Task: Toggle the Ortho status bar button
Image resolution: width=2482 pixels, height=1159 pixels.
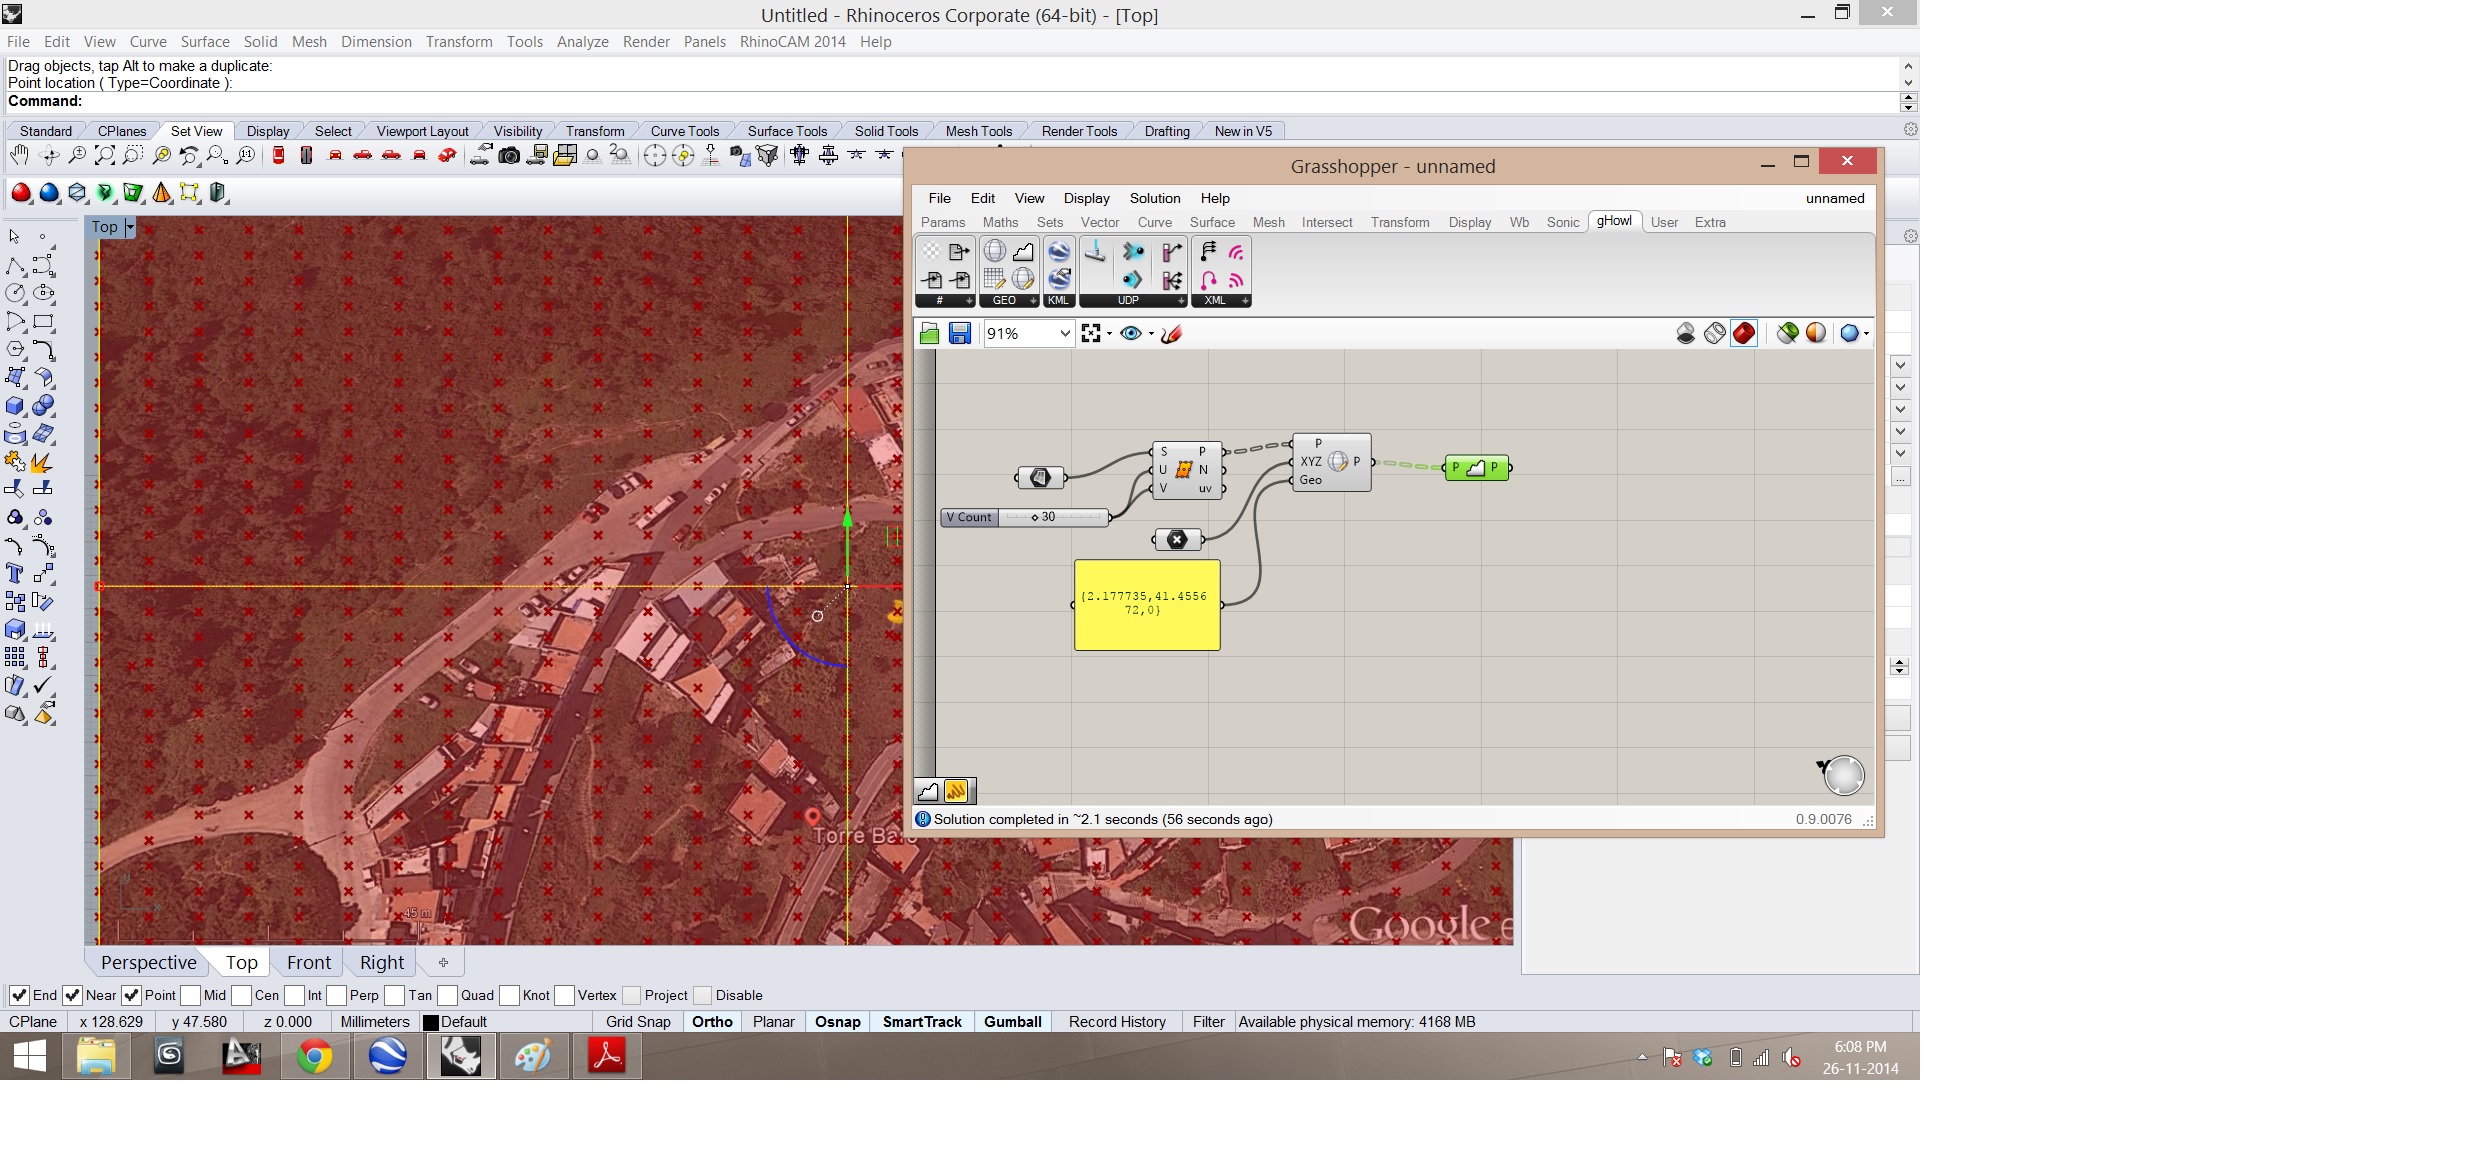Action: pyautogui.click(x=712, y=1022)
